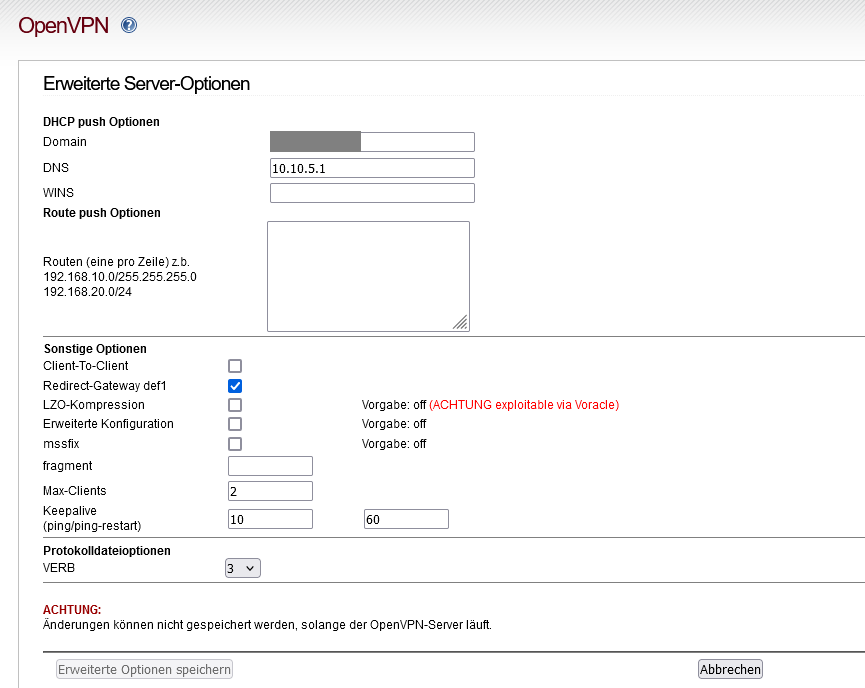Click 'Vorgabe: off' beside Erweiterte Konfiguration
Image resolution: width=865 pixels, height=688 pixels.
pyautogui.click(x=394, y=424)
